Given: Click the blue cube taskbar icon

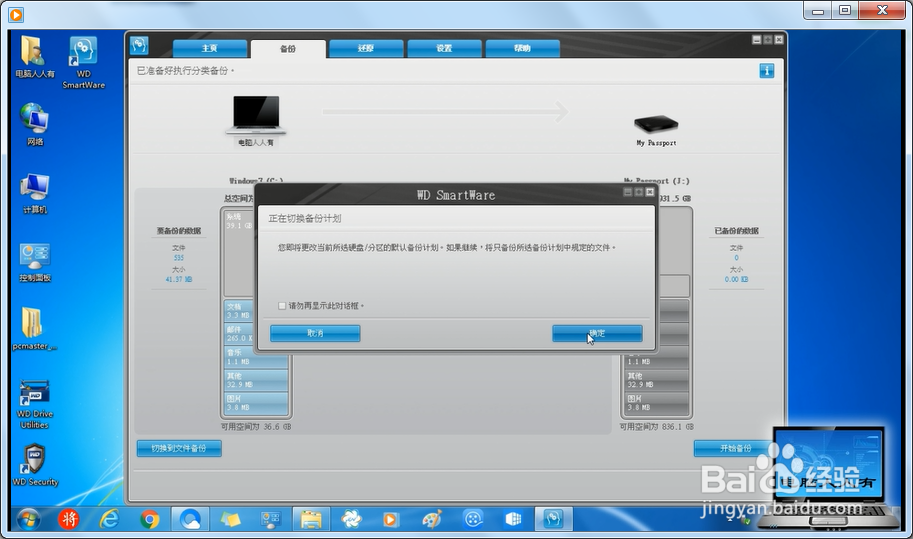Looking at the screenshot, I should tap(513, 519).
